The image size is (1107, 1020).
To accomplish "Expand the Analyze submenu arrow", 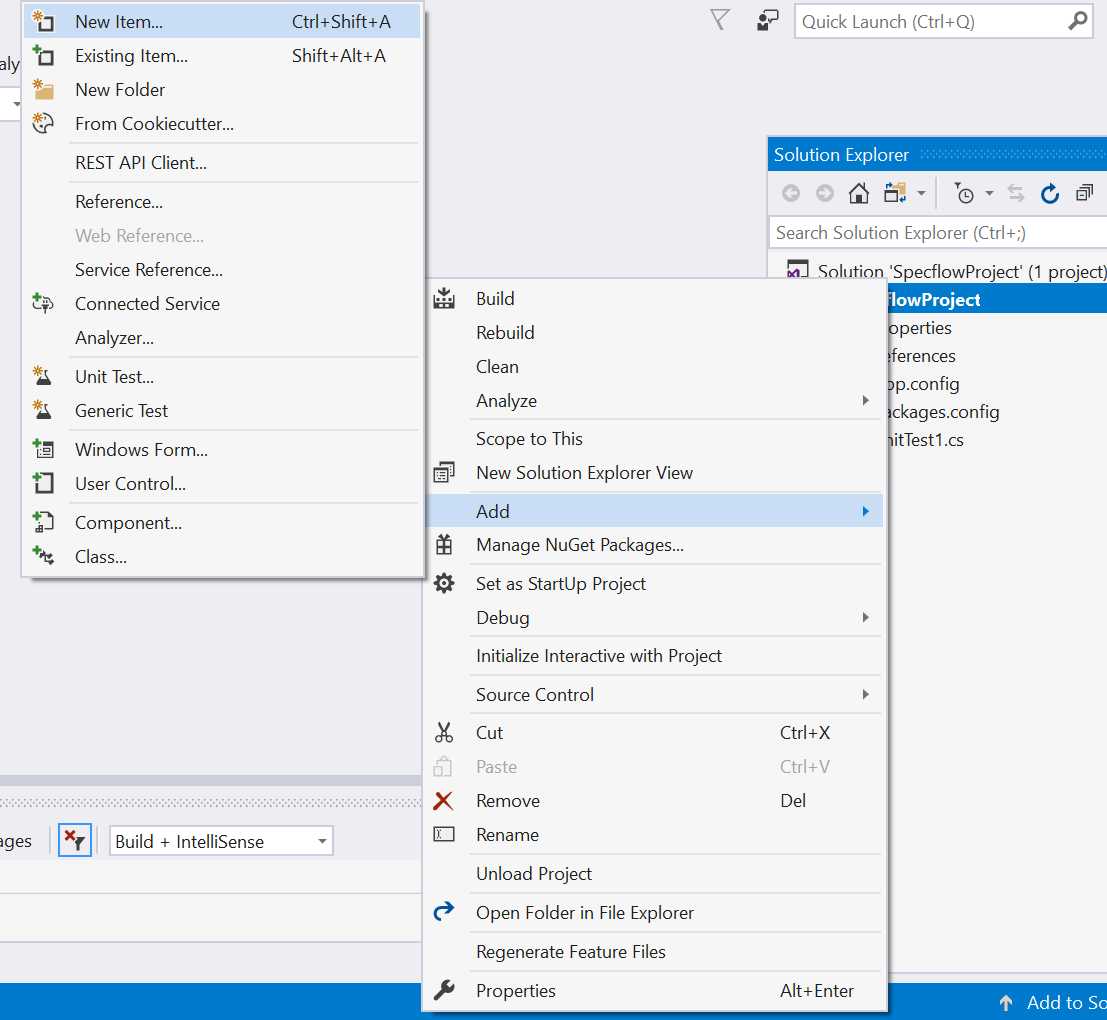I will [866, 401].
